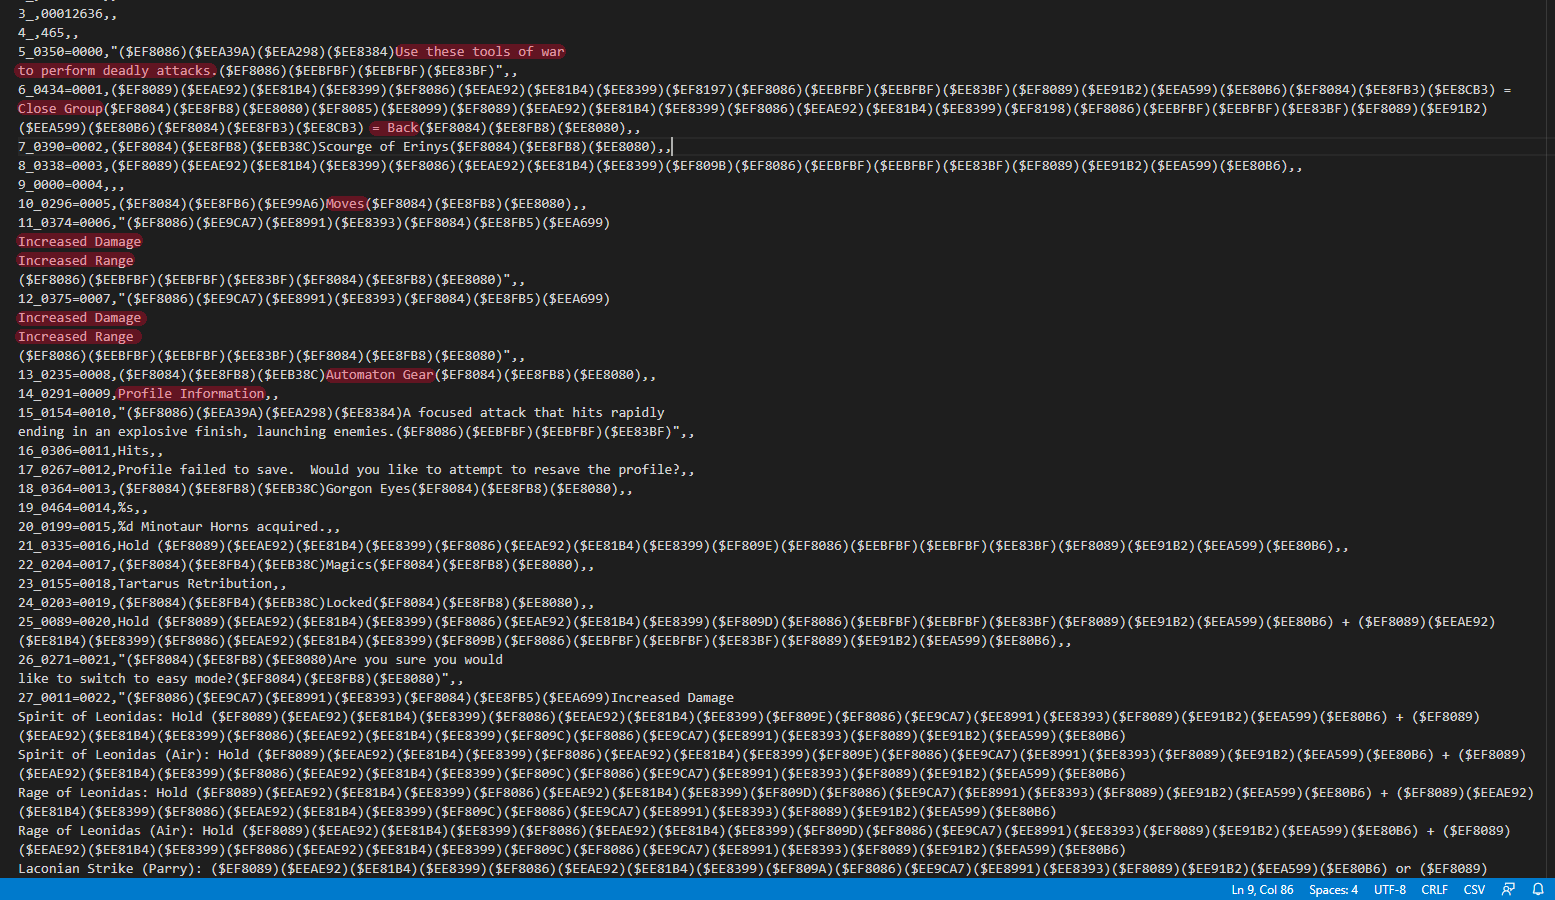Screen dimensions: 1555x900
Task: Click the key "6_0434=0001"
Action: [60, 90]
